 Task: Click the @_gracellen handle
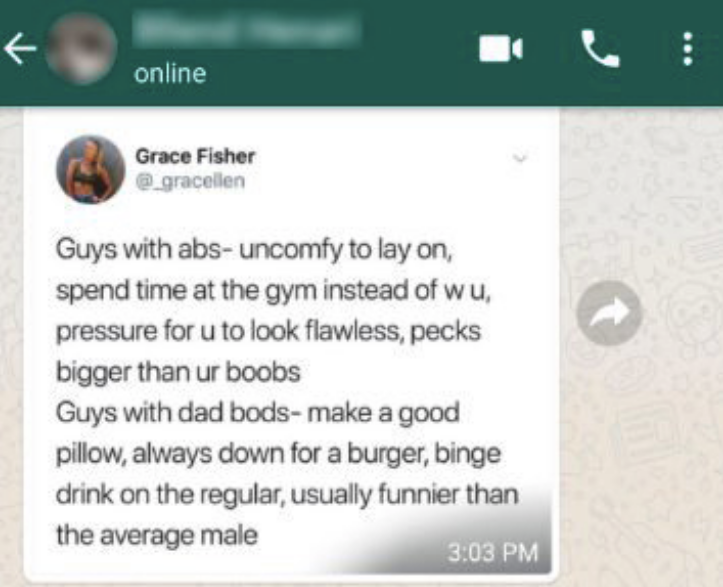190,181
